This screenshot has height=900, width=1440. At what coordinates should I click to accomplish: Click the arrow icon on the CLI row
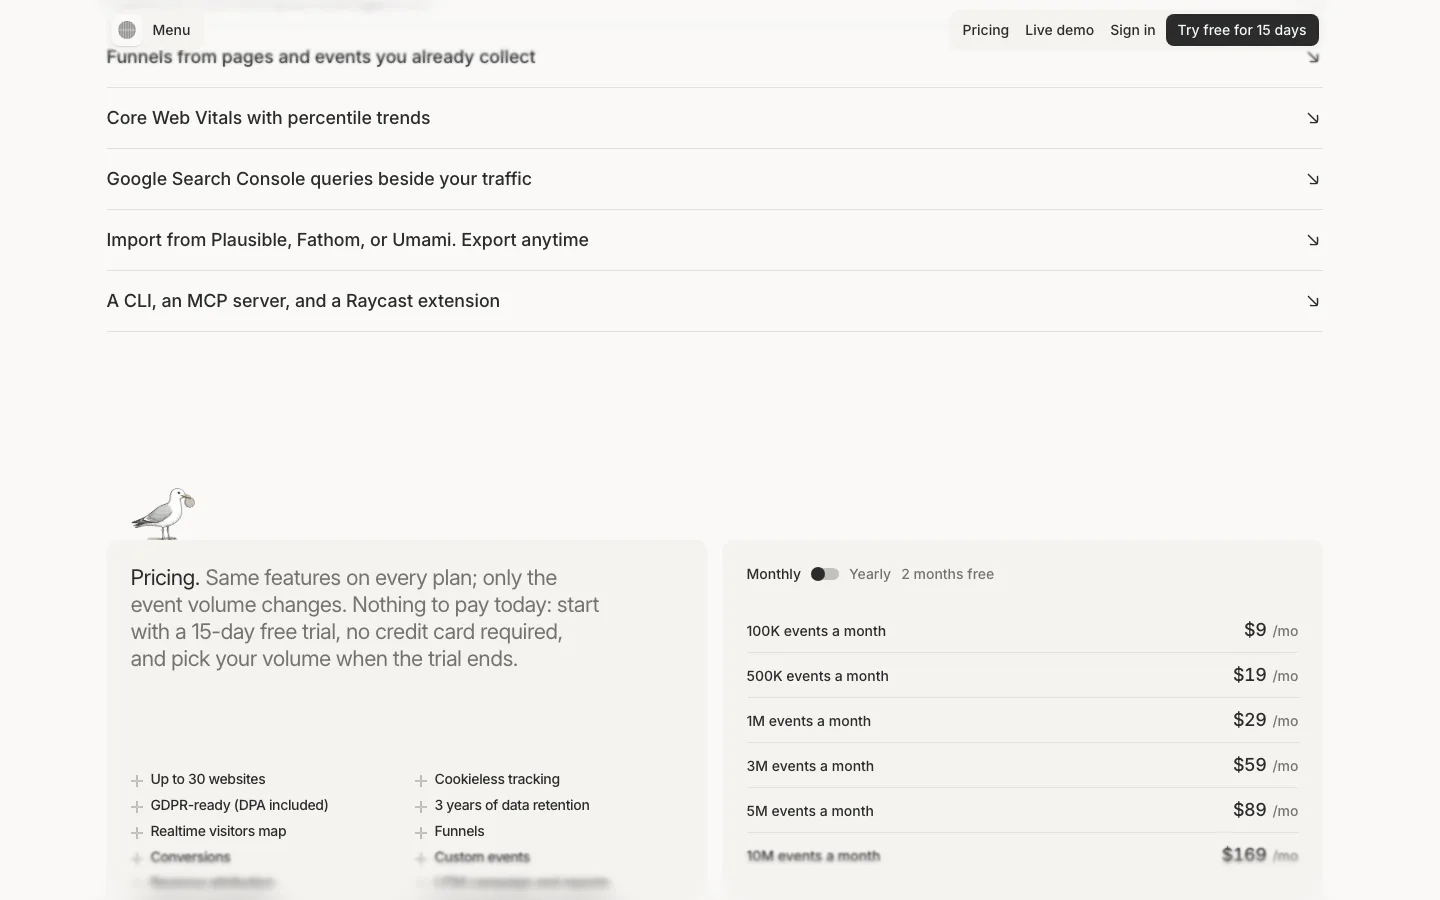coord(1313,302)
